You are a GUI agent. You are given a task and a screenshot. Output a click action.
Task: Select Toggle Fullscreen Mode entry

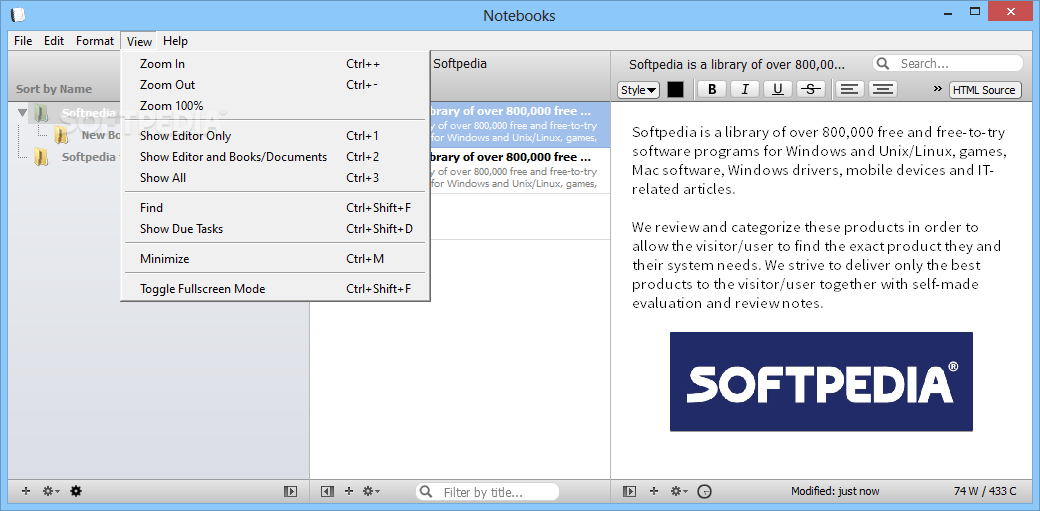click(x=276, y=289)
